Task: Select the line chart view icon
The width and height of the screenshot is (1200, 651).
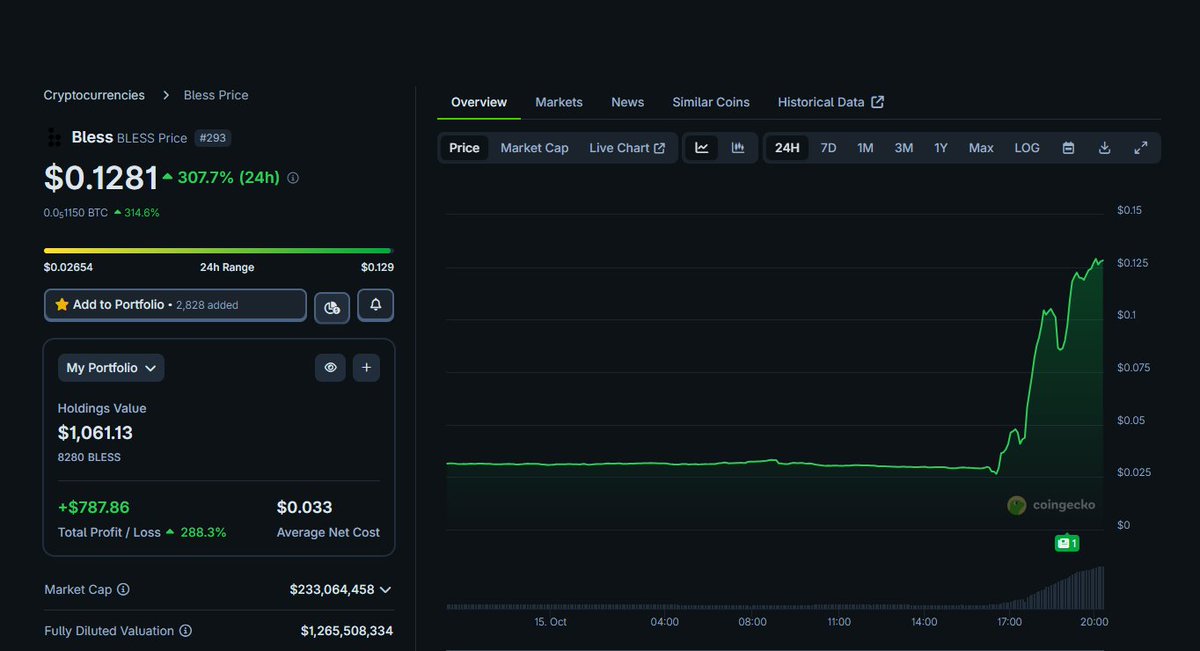Action: pyautogui.click(x=702, y=148)
